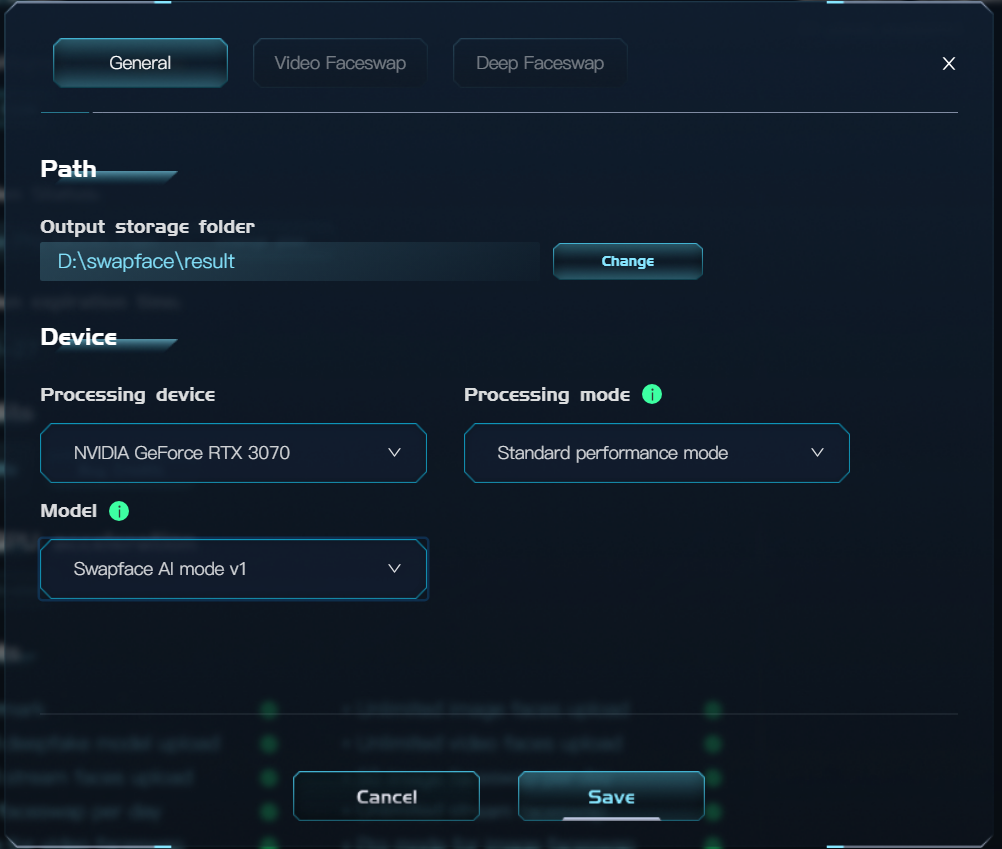Open the Processing mode dropdown
This screenshot has width=1002, height=849.
[656, 453]
